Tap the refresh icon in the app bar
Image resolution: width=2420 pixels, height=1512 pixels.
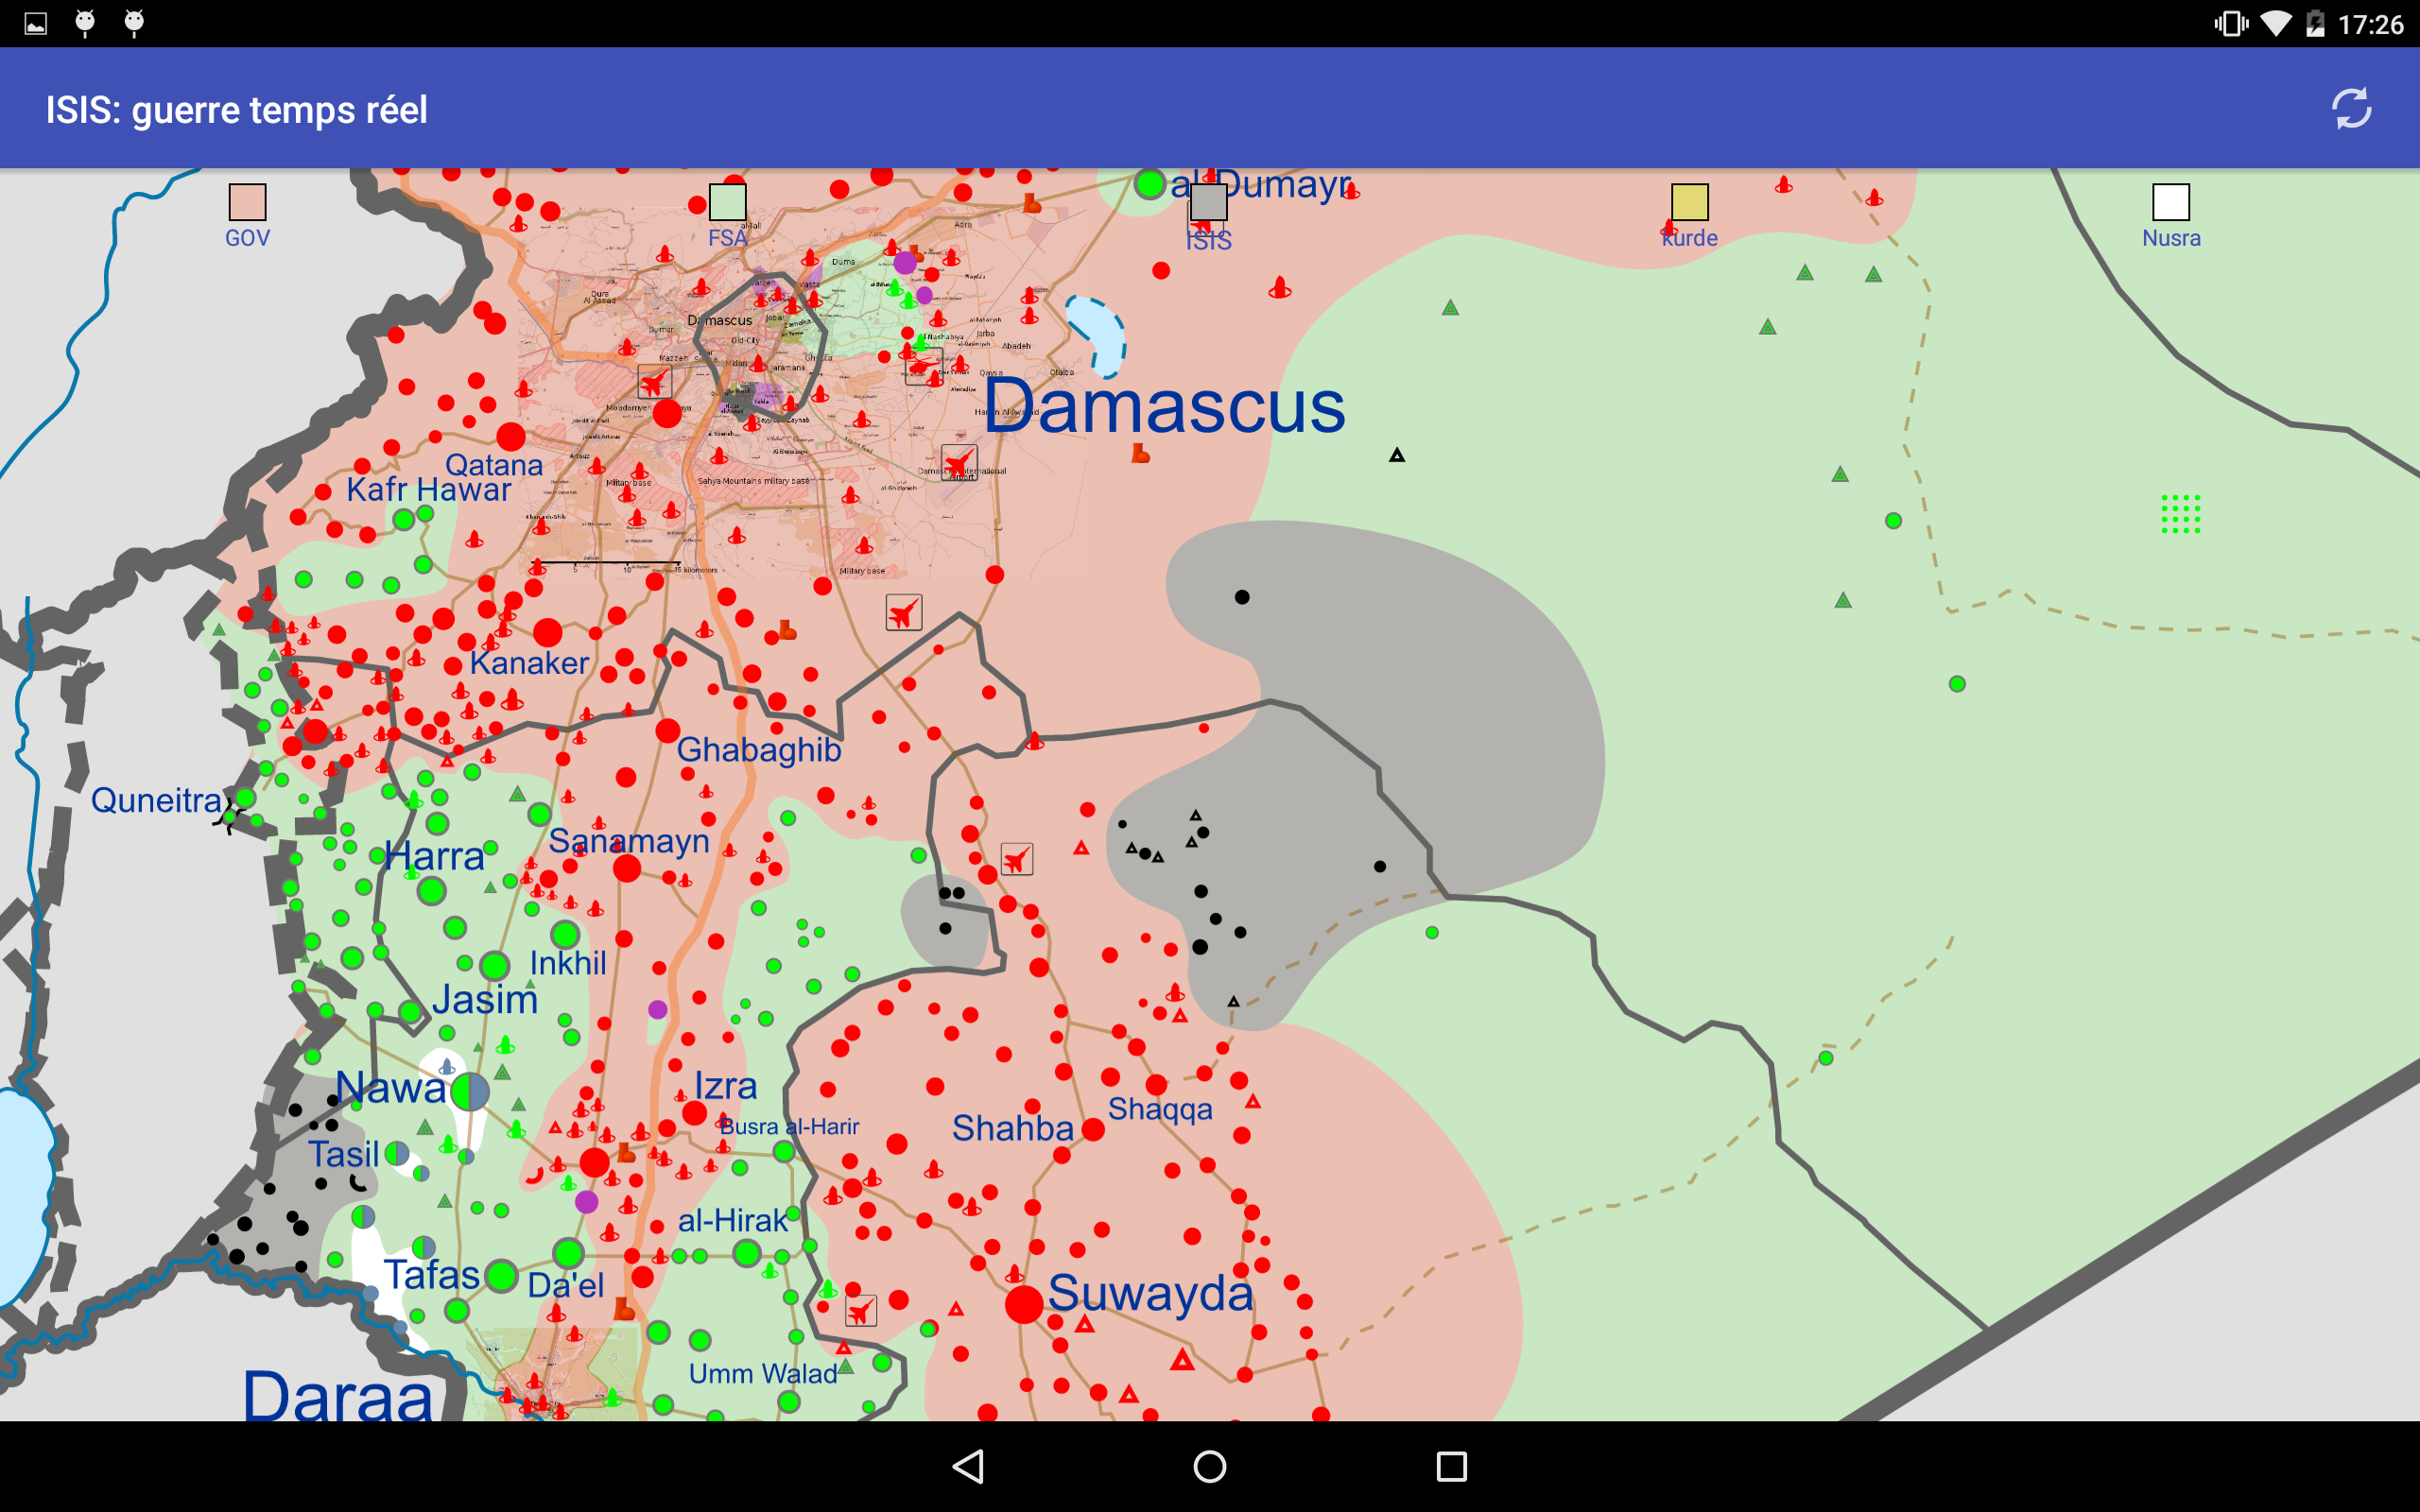click(2351, 108)
